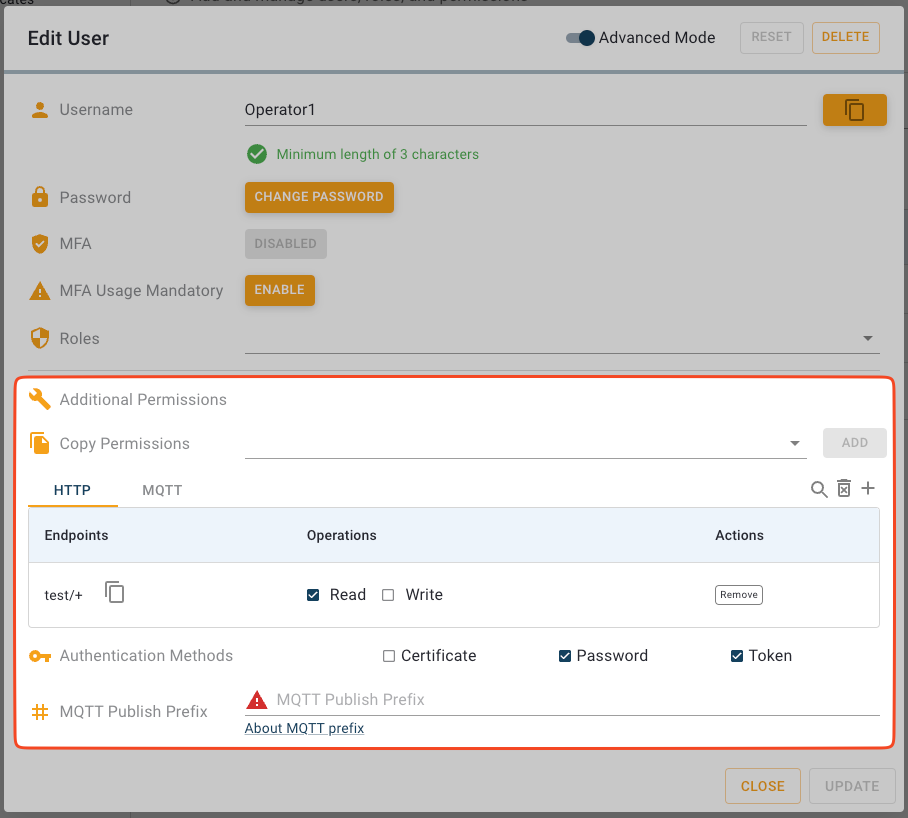Click the plus icon to add endpoint
The image size is (908, 818).
point(868,488)
